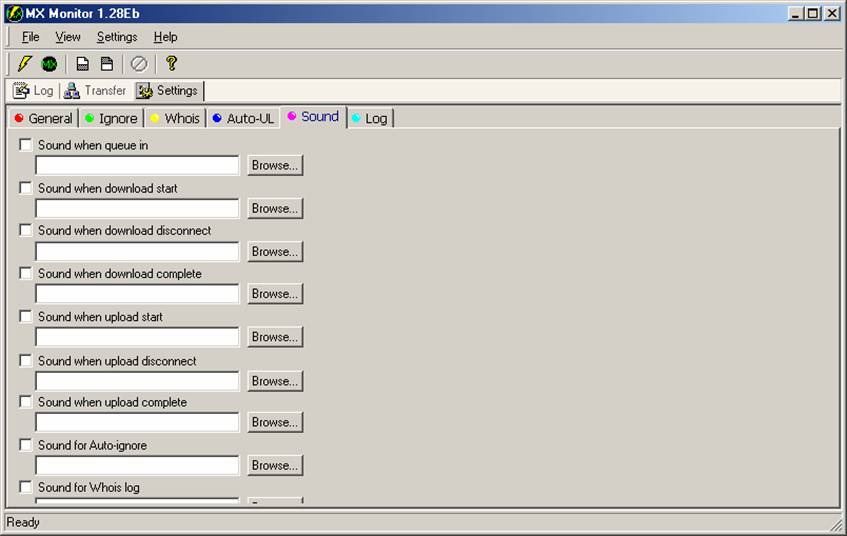Click the first document icon in toolbar
The image size is (847, 536).
coord(83,63)
